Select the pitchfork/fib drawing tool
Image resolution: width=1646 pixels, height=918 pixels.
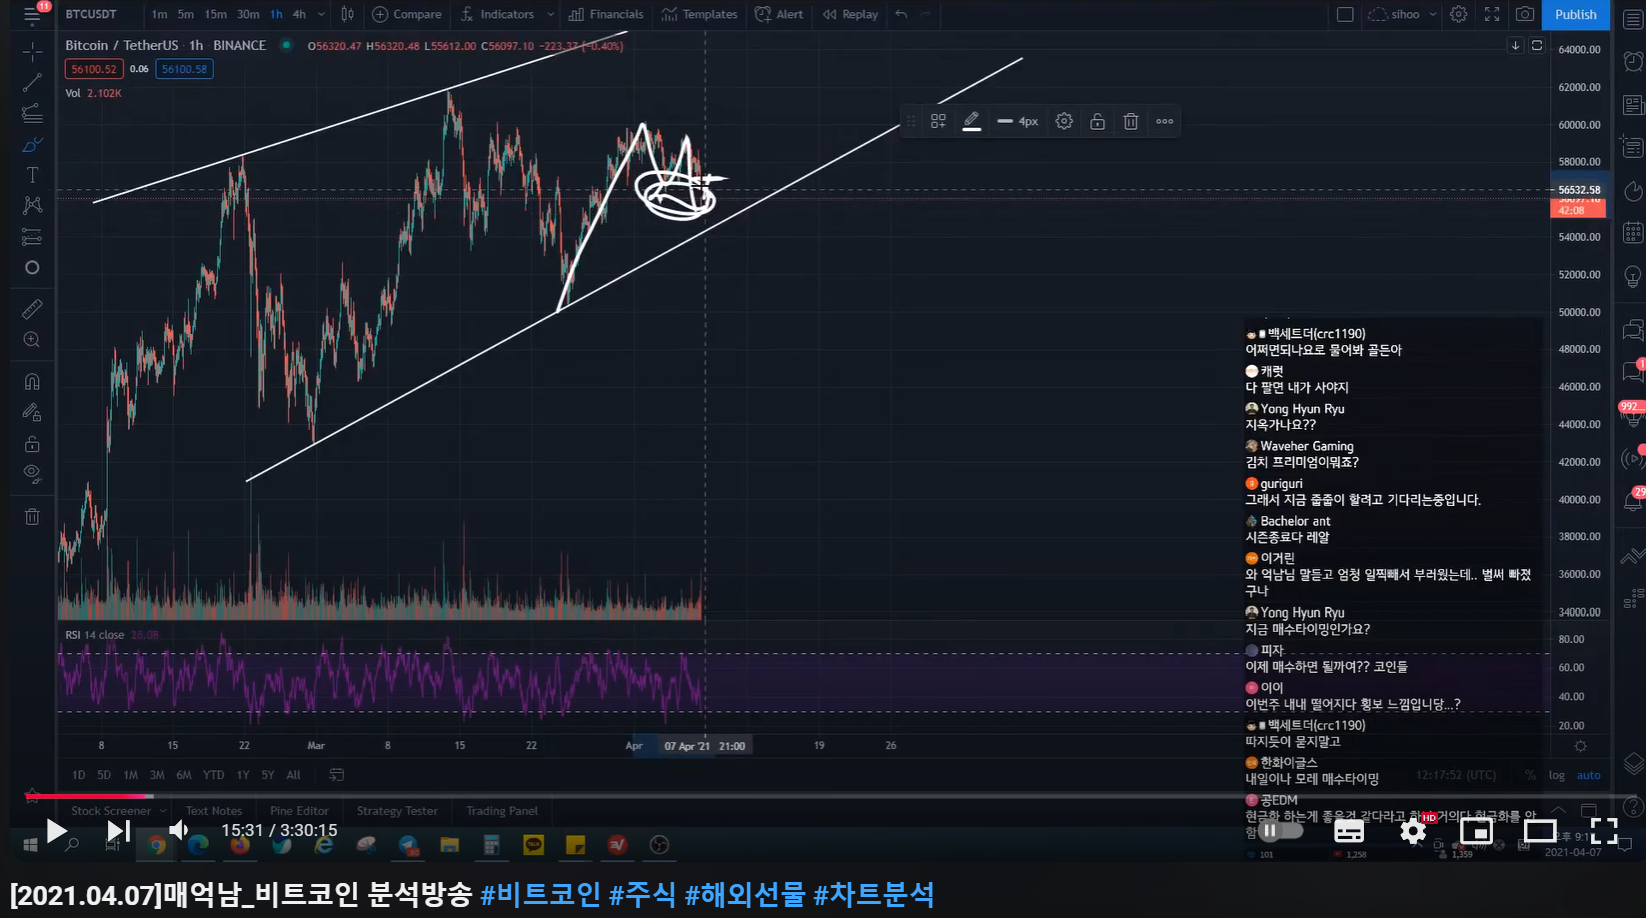[32, 113]
